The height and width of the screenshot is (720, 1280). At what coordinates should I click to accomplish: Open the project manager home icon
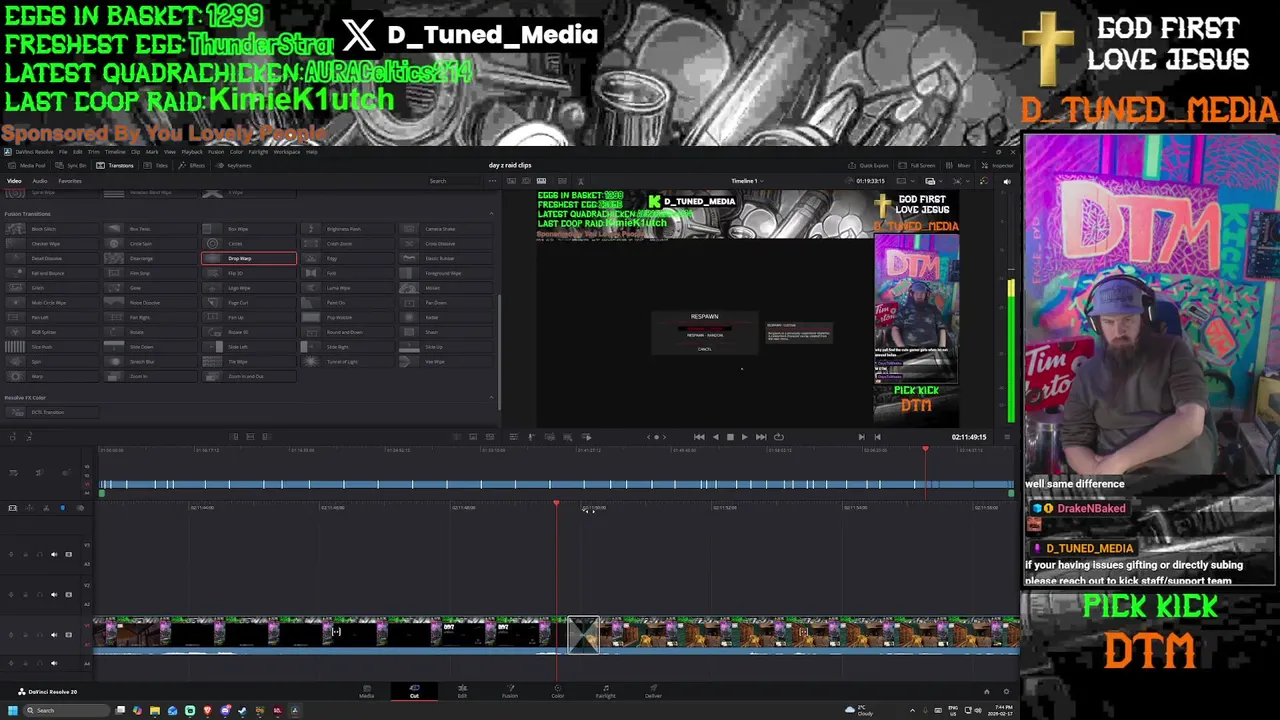pyautogui.click(x=986, y=691)
